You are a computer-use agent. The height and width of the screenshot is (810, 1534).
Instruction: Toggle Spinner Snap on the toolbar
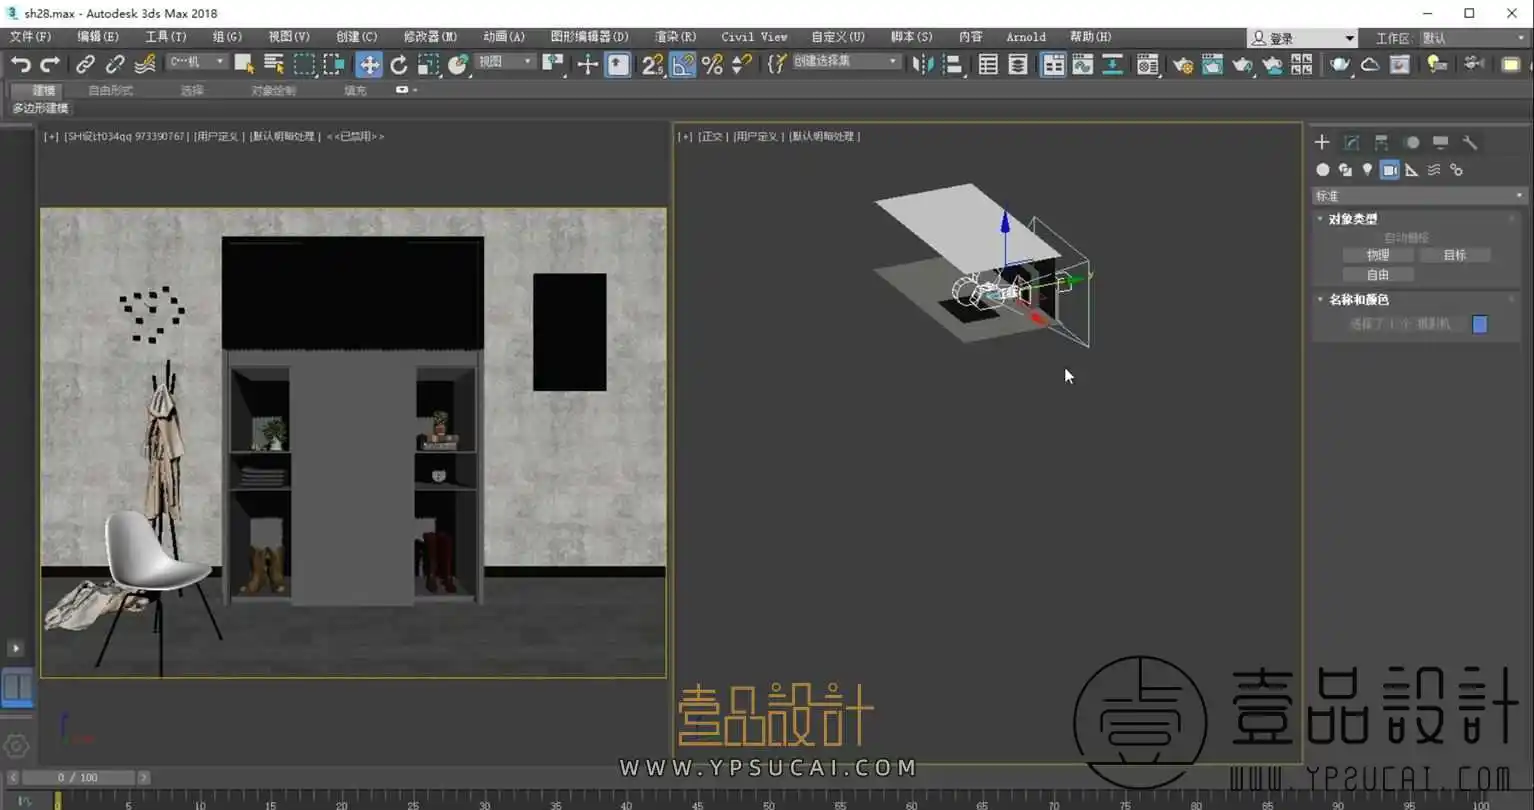[x=742, y=64]
